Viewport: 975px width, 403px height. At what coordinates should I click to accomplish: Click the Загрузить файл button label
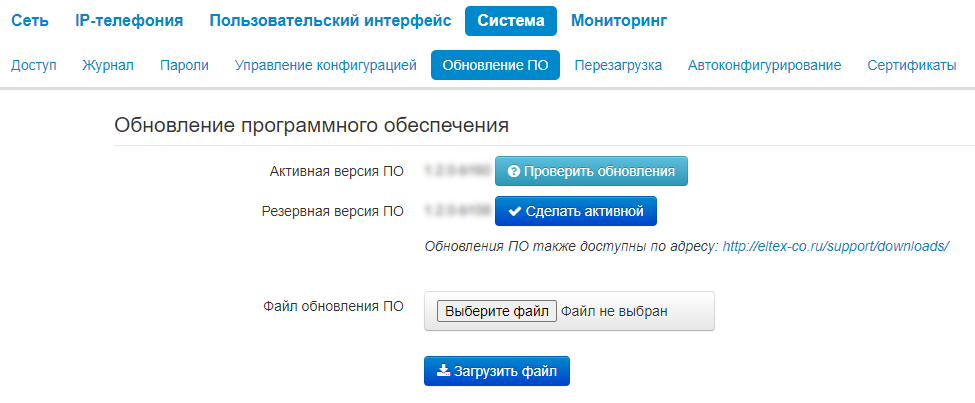(505, 371)
